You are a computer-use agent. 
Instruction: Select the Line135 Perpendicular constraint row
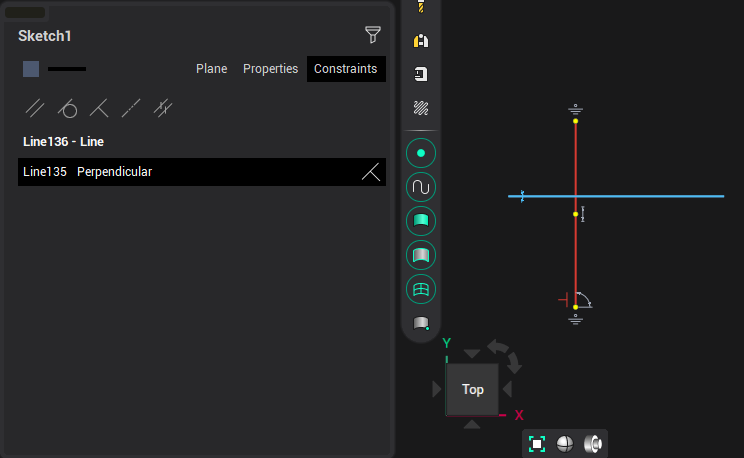point(201,172)
